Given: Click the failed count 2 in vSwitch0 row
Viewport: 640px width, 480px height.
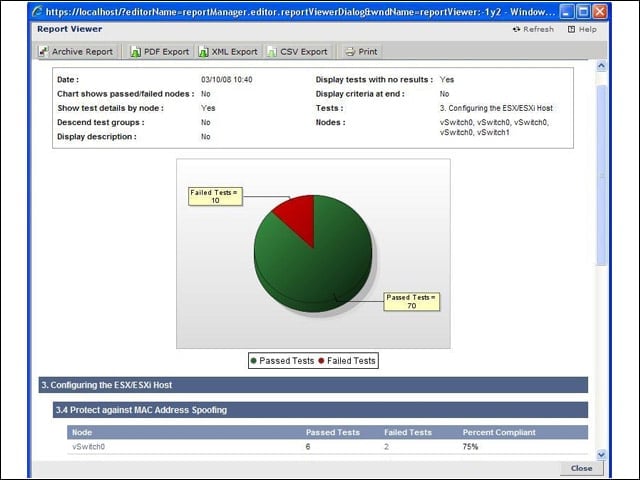Looking at the screenshot, I should coord(386,447).
